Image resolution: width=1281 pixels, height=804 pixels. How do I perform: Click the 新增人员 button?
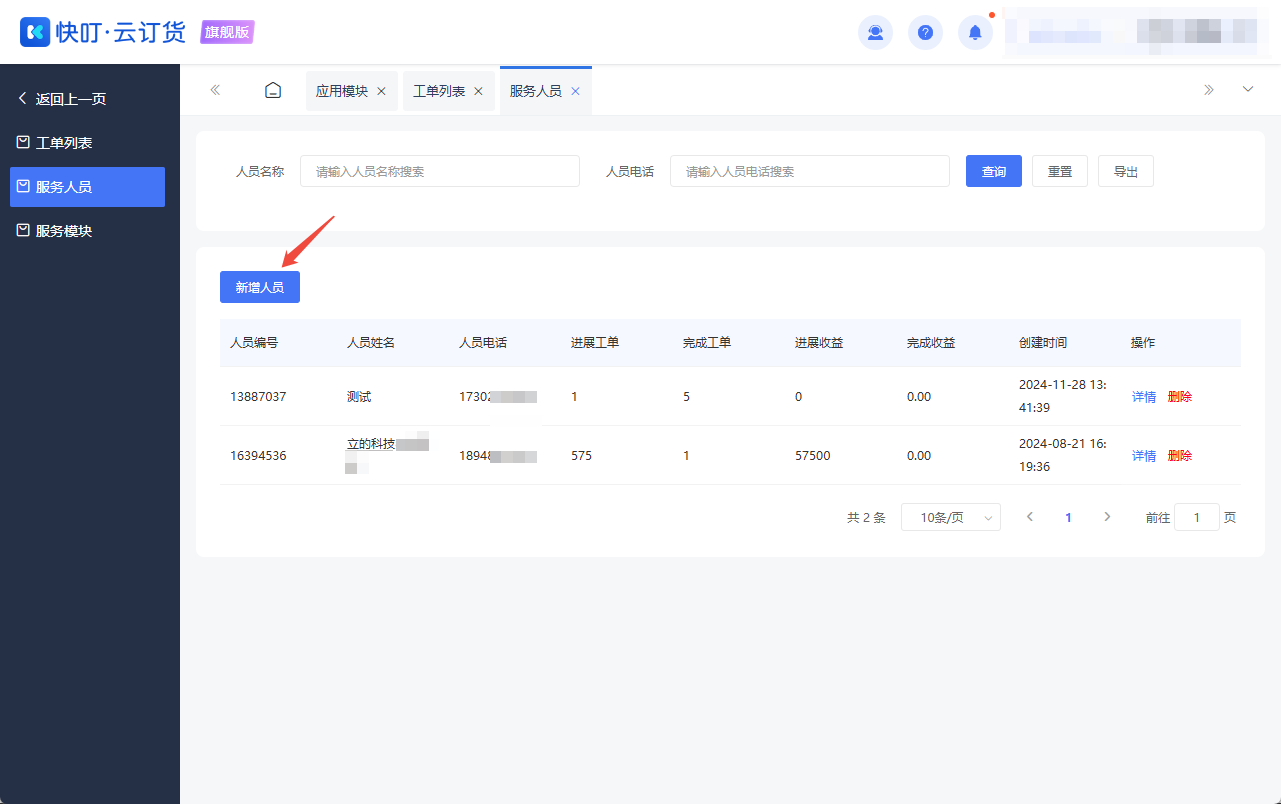(x=260, y=287)
